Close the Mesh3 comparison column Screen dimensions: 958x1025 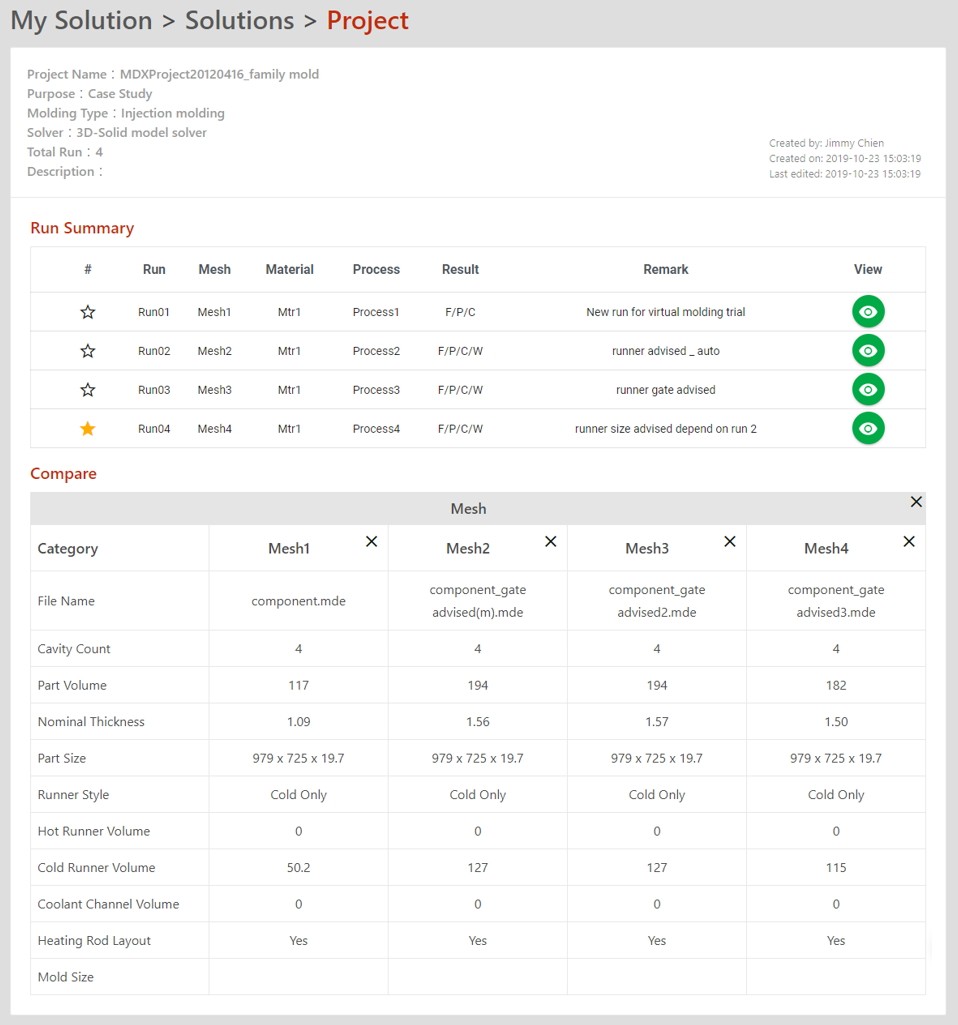[x=729, y=541]
